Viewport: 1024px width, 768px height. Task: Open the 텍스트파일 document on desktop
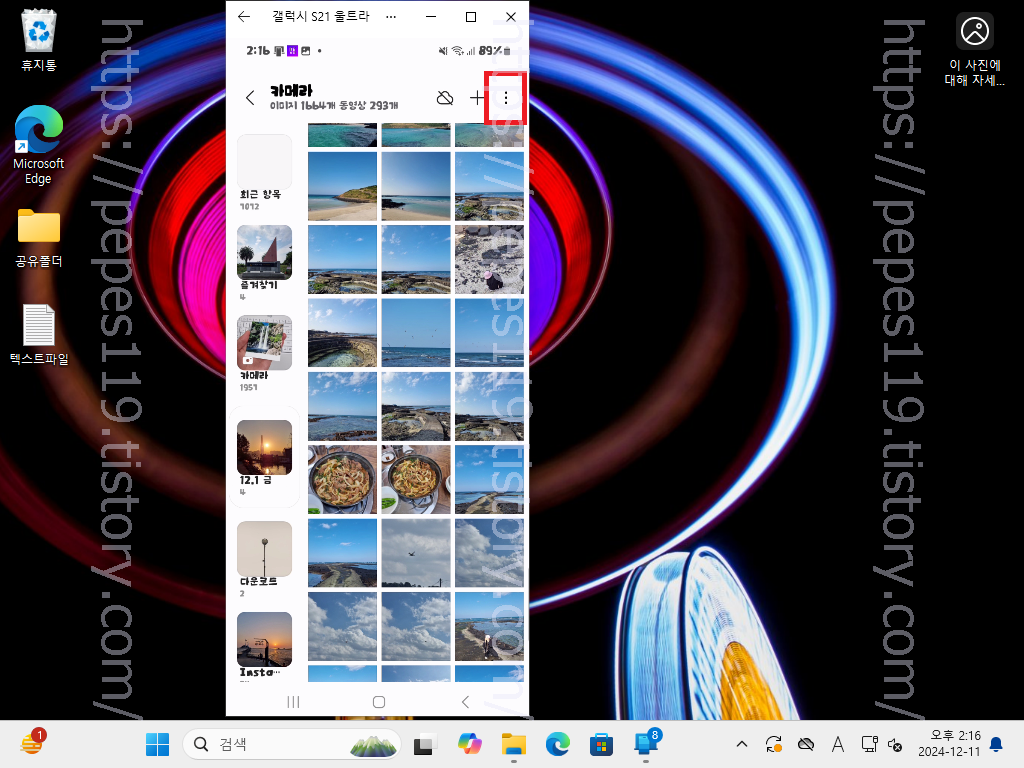click(39, 334)
